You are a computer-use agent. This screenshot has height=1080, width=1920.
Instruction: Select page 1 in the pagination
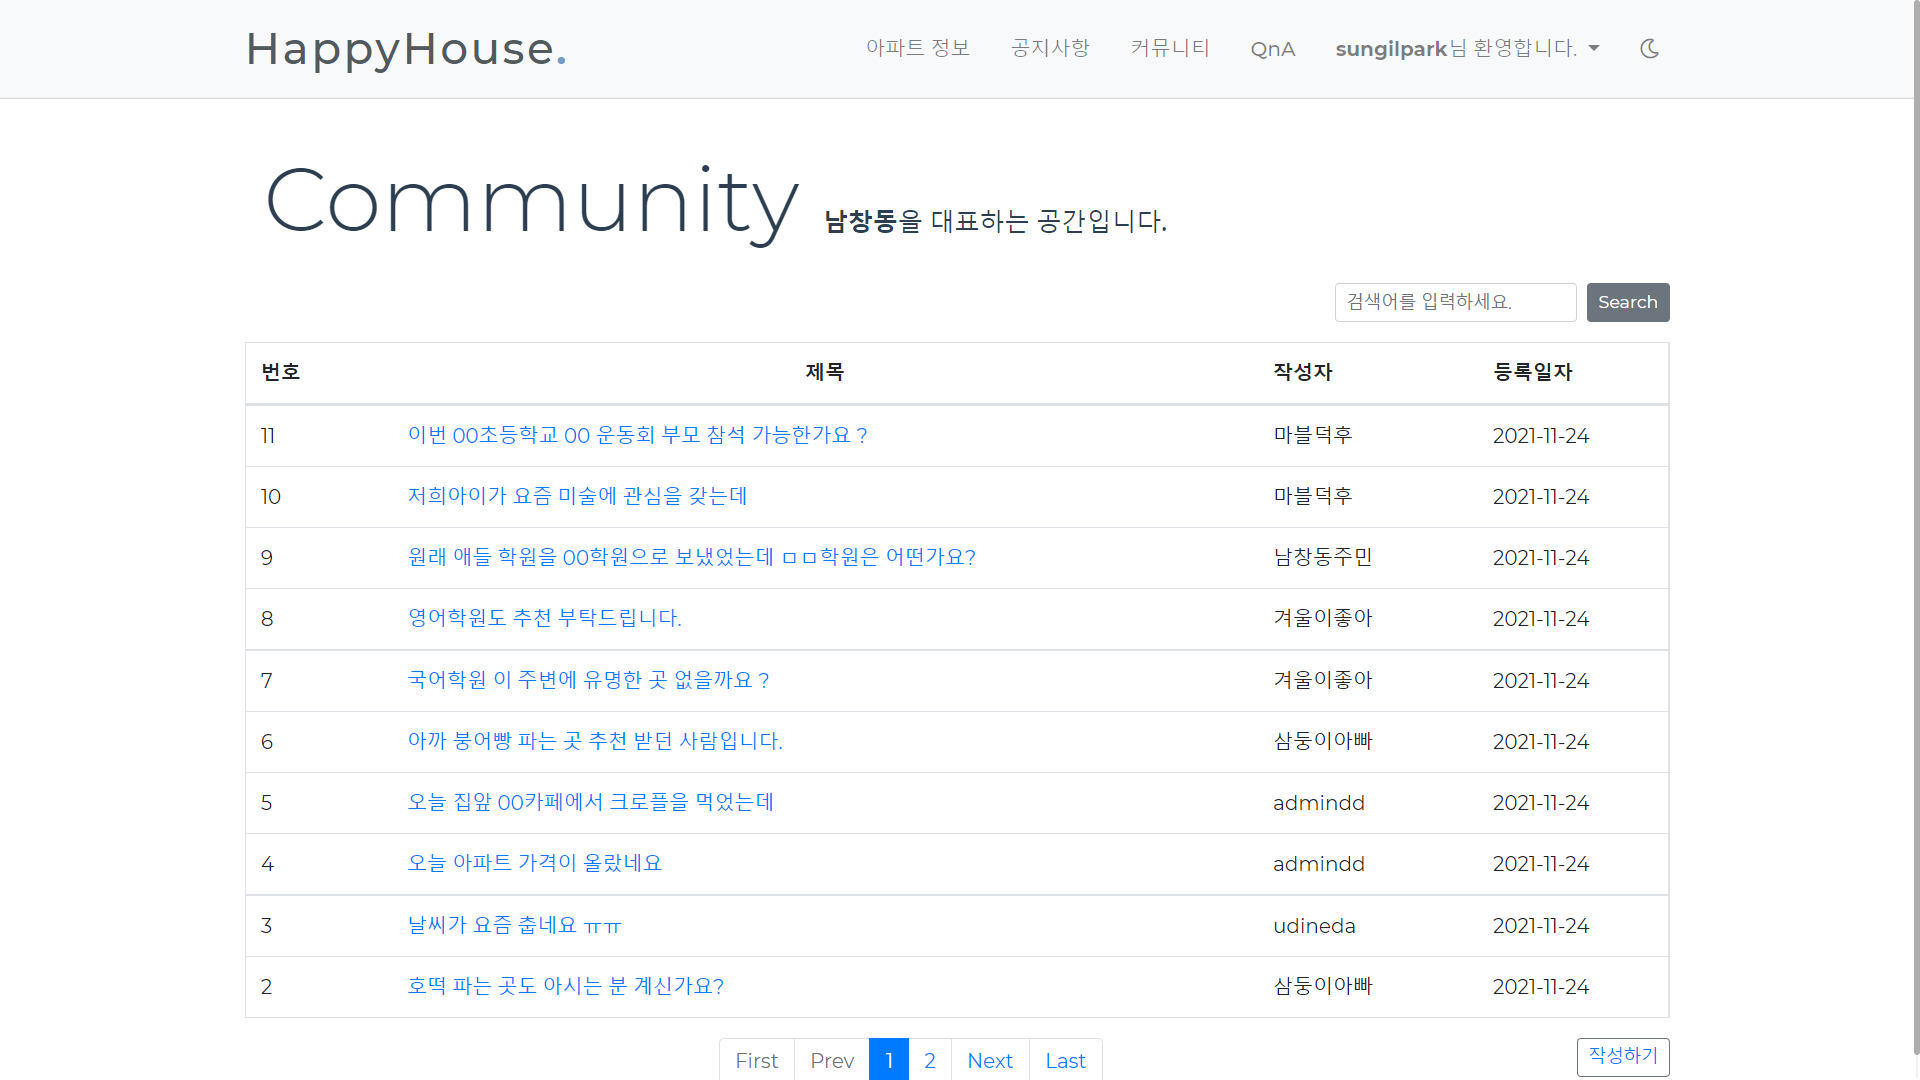click(x=888, y=1060)
